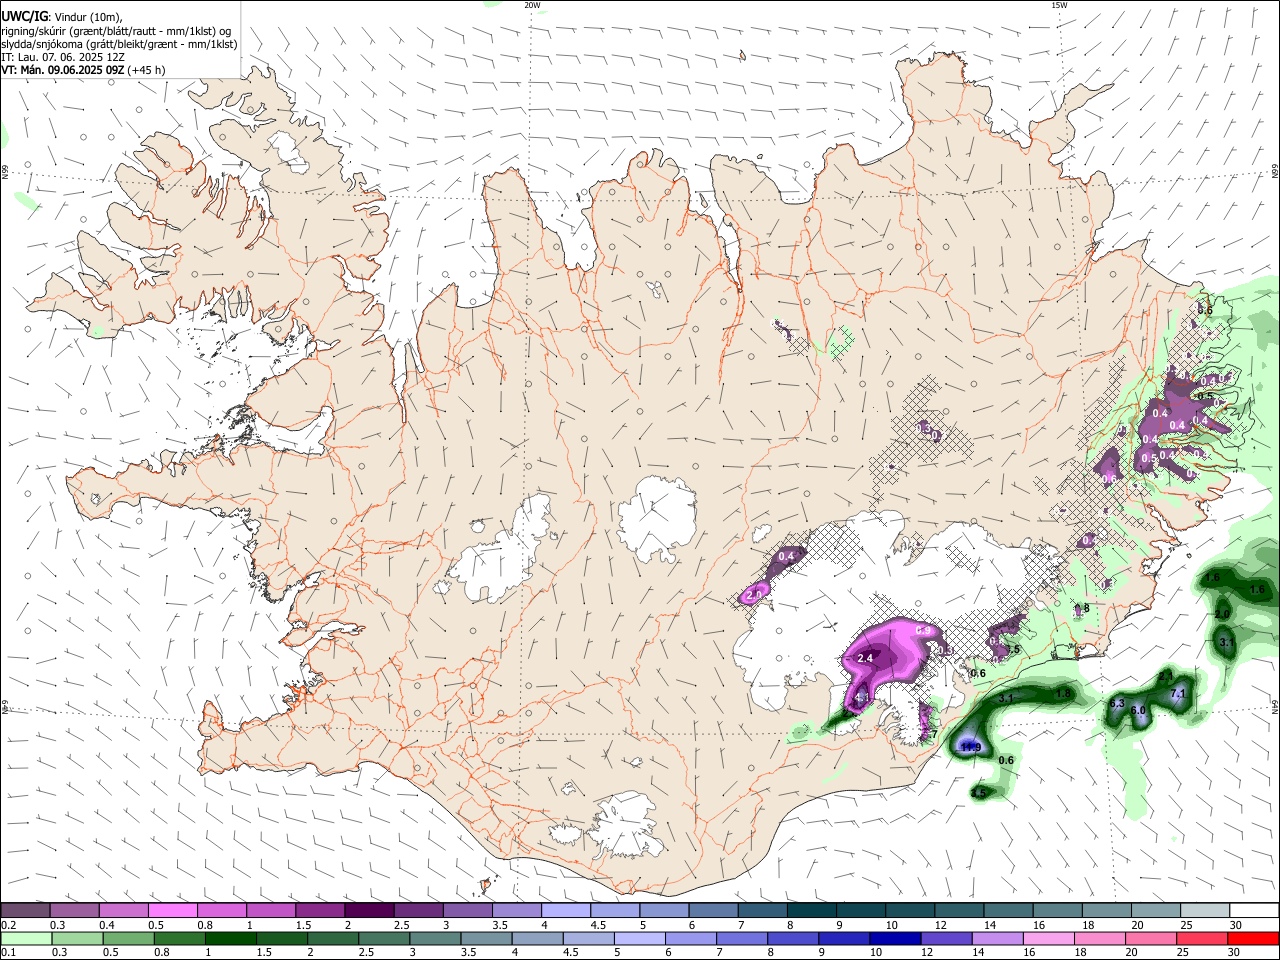Click the 'UWC/IG: Vindur (10m),' title line
1280x960 pixels.
click(x=62, y=17)
